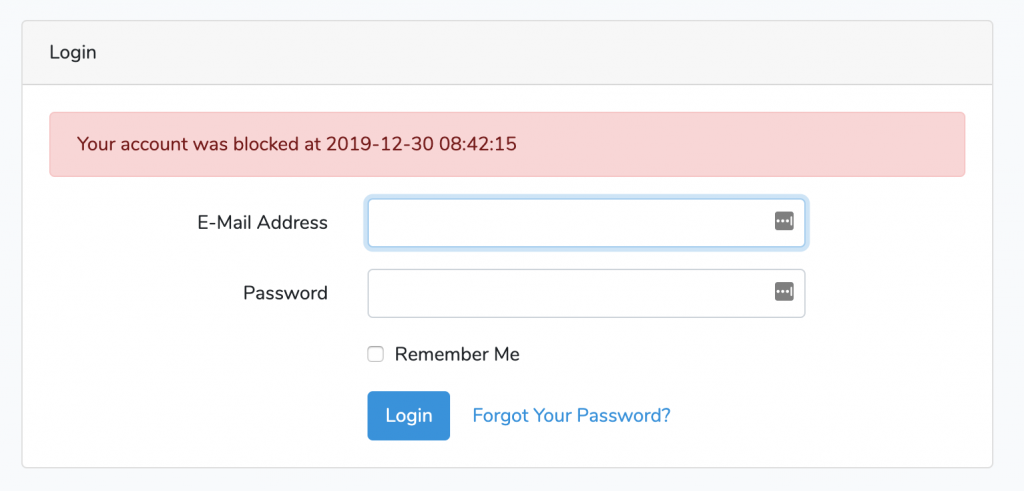The height and width of the screenshot is (491, 1024).
Task: Click the password manager icon in E-Mail field
Action: click(x=784, y=221)
